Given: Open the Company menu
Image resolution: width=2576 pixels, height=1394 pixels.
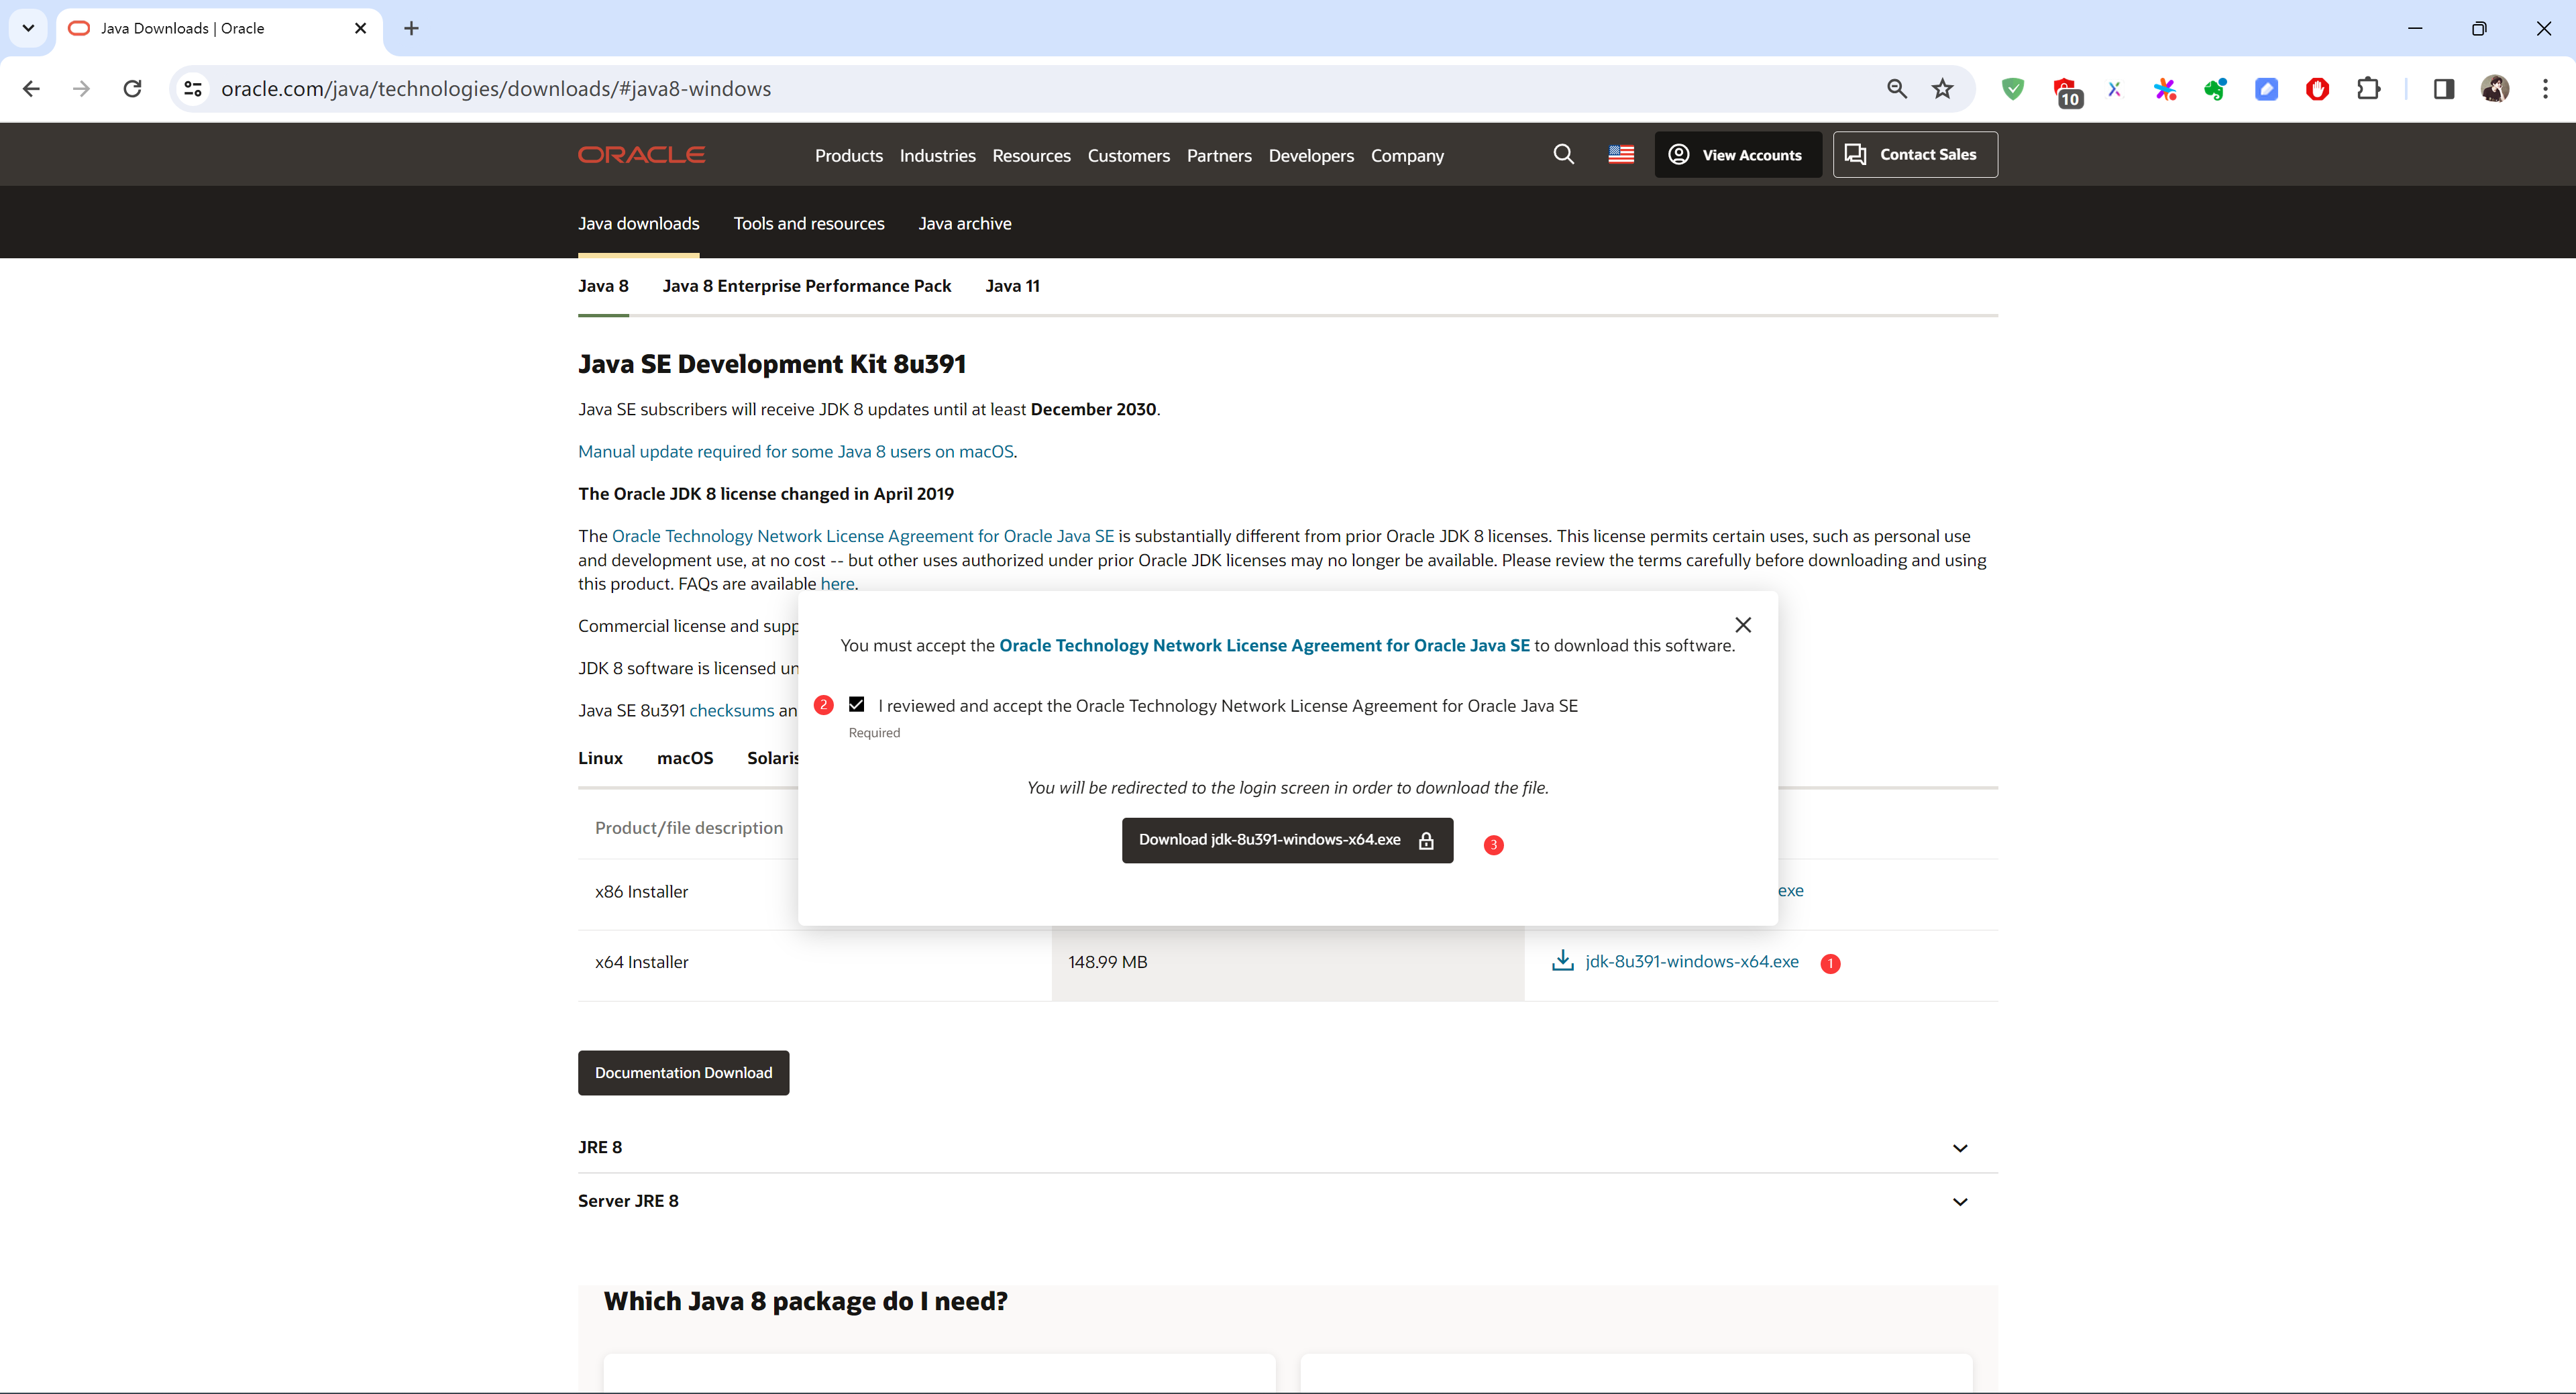Looking at the screenshot, I should tap(1407, 155).
